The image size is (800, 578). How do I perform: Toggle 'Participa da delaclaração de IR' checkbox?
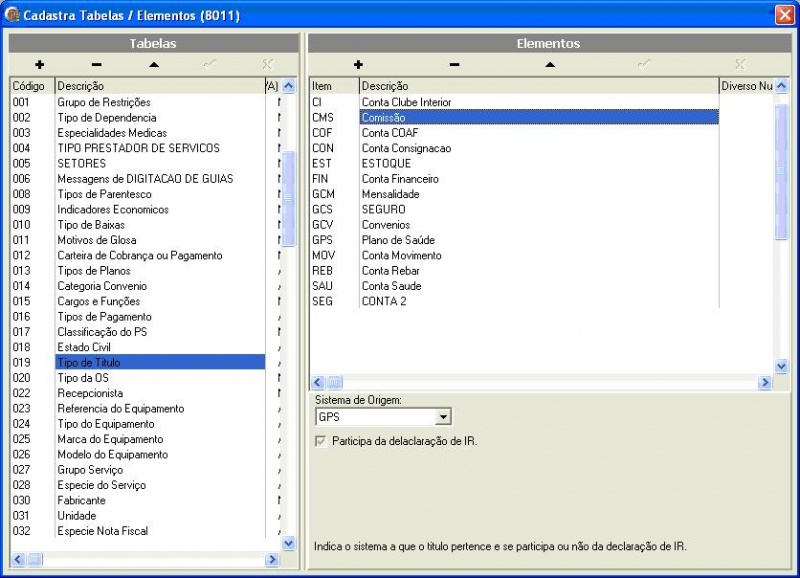tap(320, 441)
